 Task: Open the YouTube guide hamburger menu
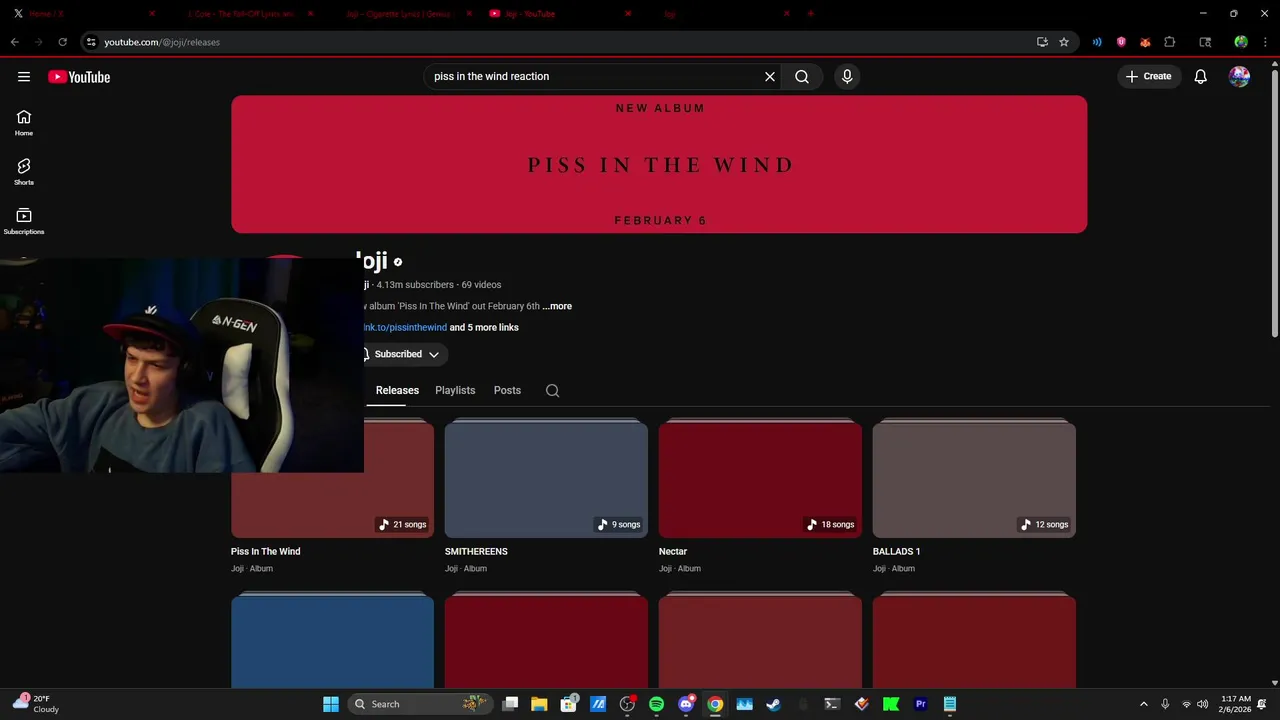tap(24, 76)
